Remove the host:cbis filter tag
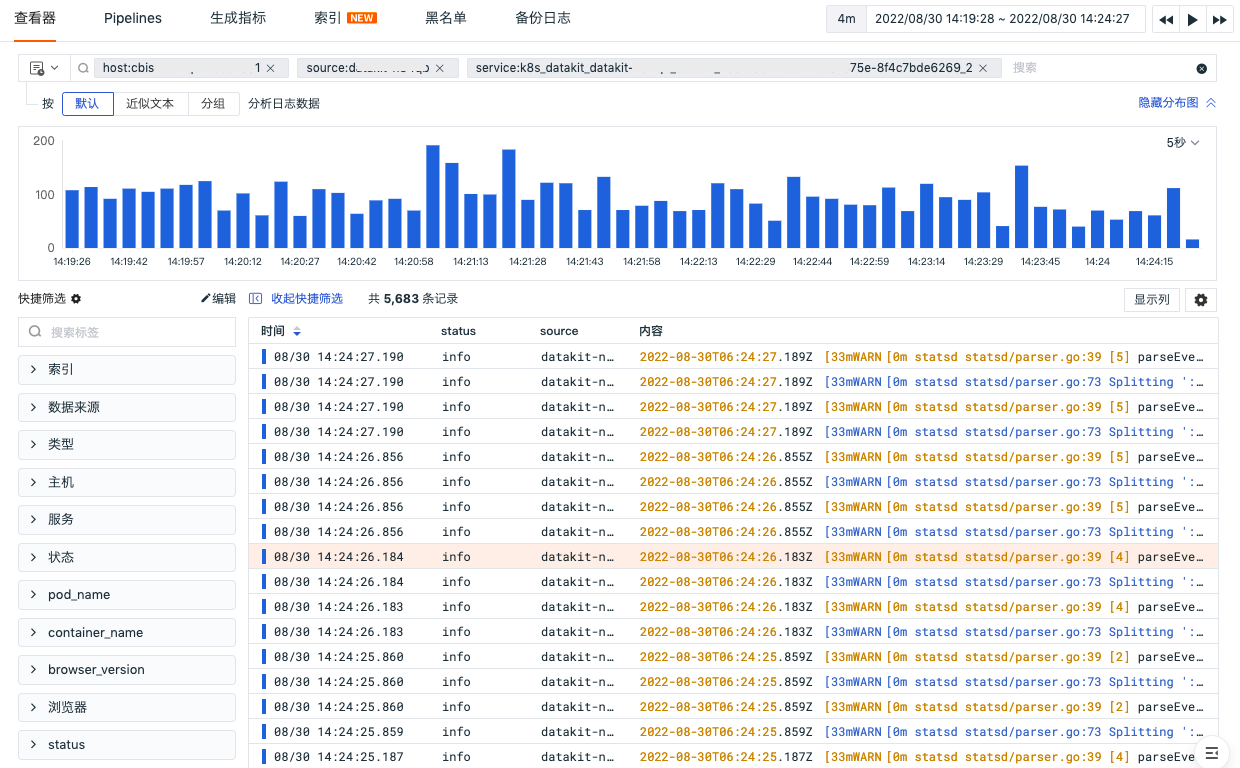Image resolution: width=1240 pixels, height=768 pixels. click(271, 68)
